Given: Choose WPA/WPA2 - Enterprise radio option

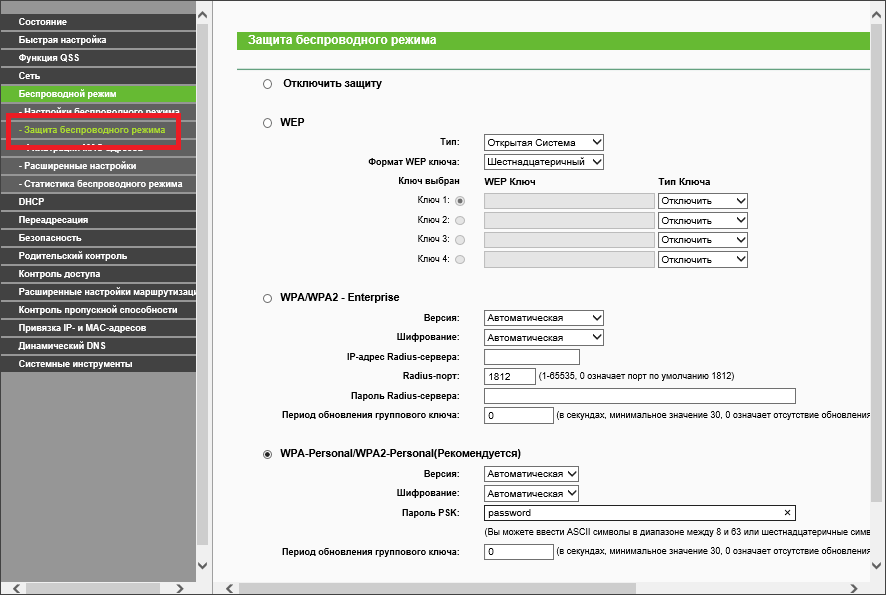Looking at the screenshot, I should (267, 298).
